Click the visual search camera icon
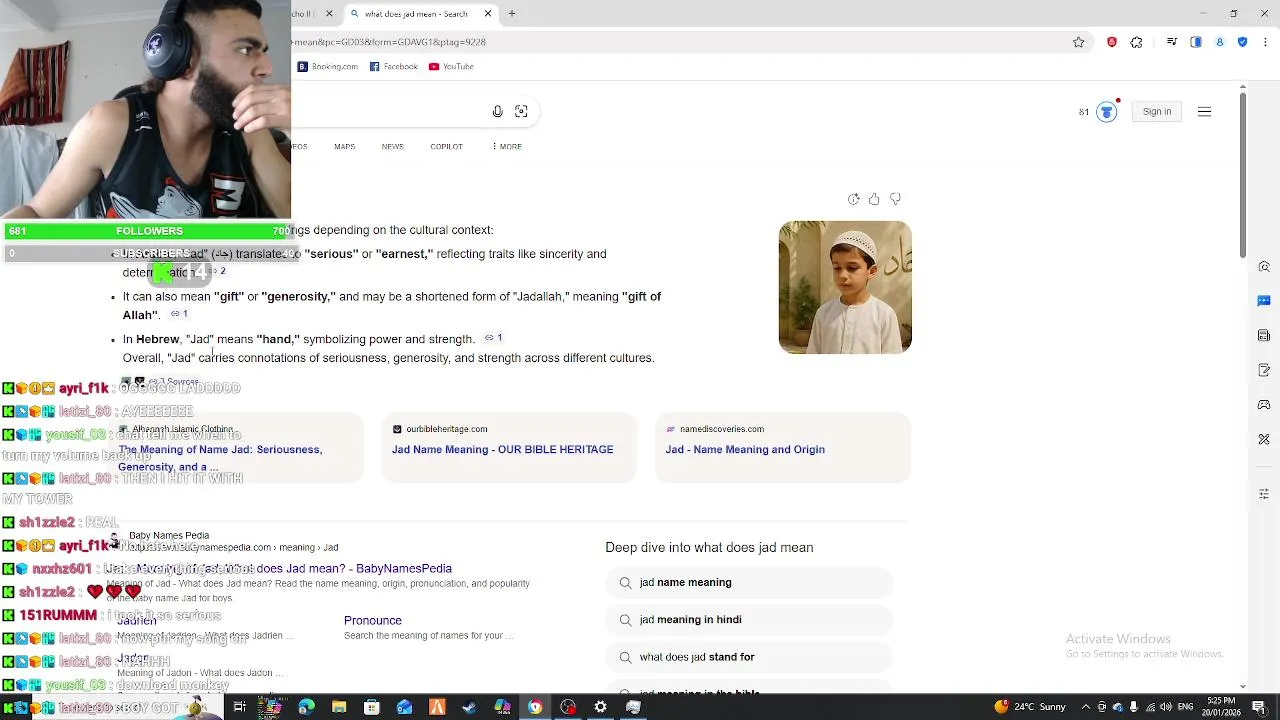 coord(521,111)
